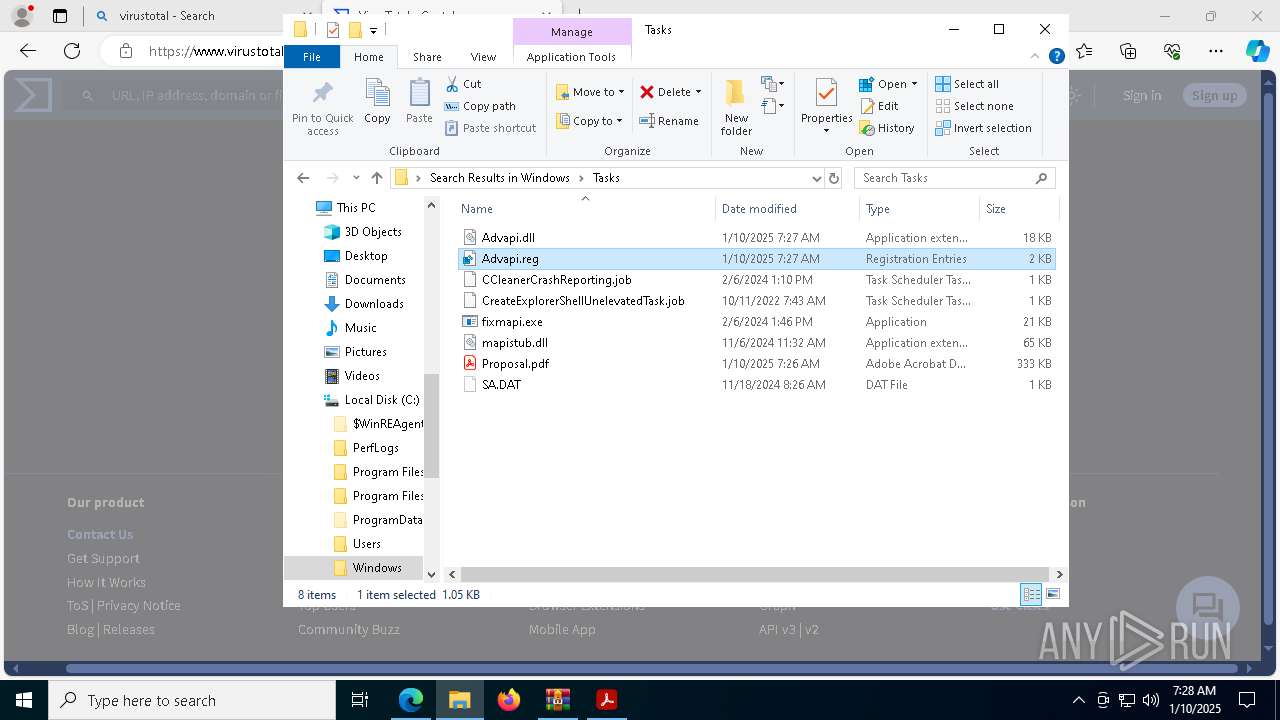This screenshot has height=720, width=1280.
Task: Open the File menu tab
Action: pyautogui.click(x=312, y=57)
